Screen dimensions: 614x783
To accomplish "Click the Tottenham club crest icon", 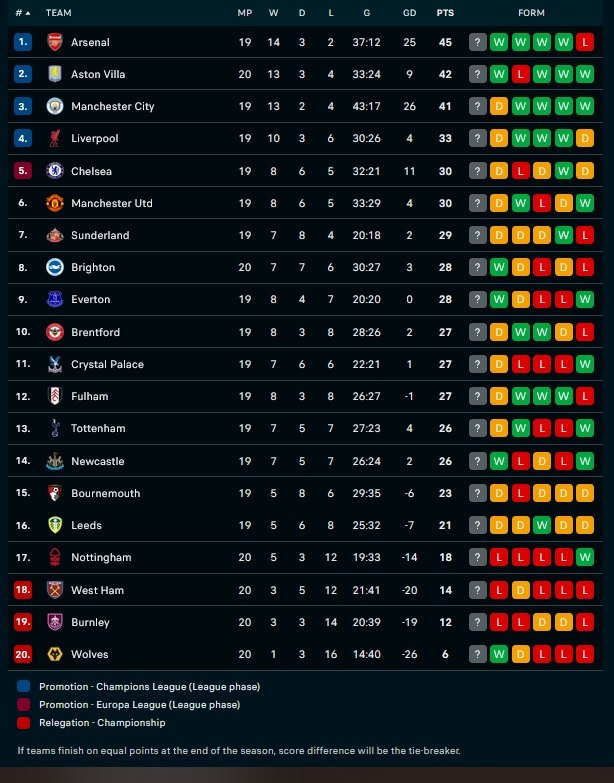I will pos(55,428).
